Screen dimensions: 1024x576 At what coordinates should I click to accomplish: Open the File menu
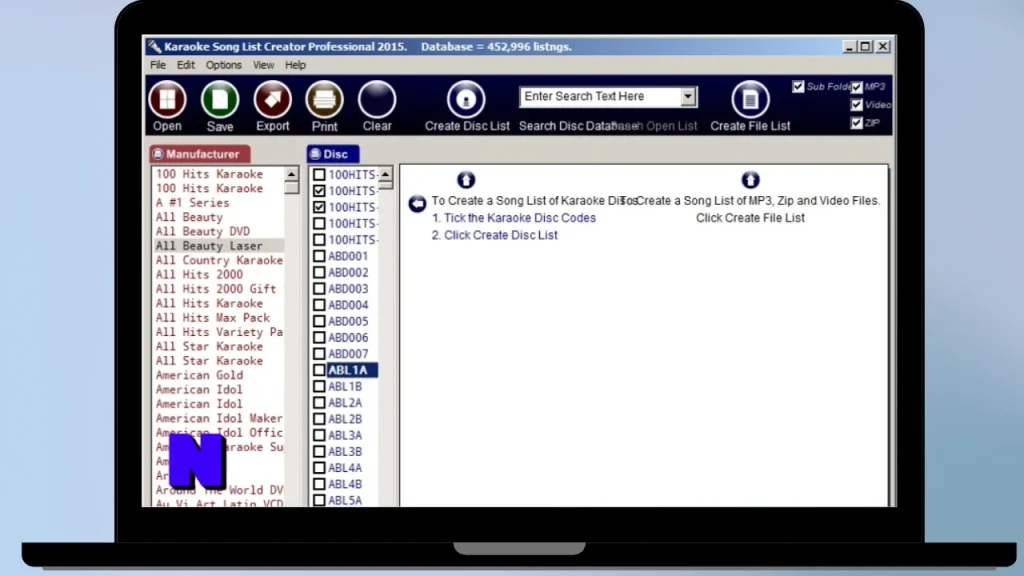[x=158, y=65]
